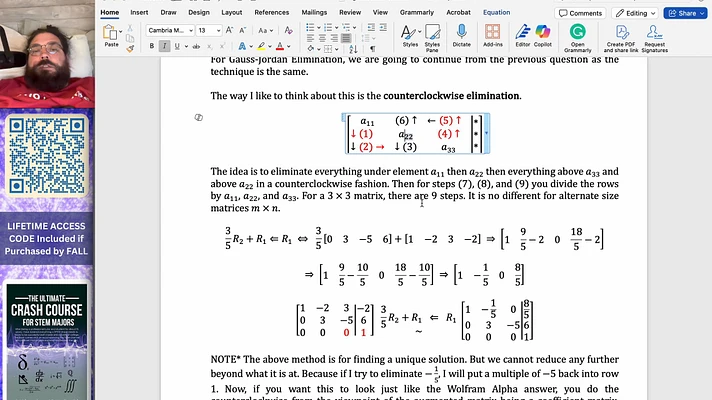The width and height of the screenshot is (712, 400).
Task: Open the Comments pane
Action: [580, 13]
